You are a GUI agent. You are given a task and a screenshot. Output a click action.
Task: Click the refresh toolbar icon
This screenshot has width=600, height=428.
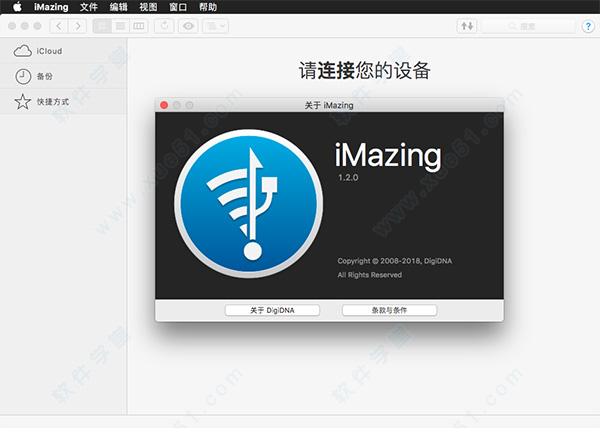164,26
